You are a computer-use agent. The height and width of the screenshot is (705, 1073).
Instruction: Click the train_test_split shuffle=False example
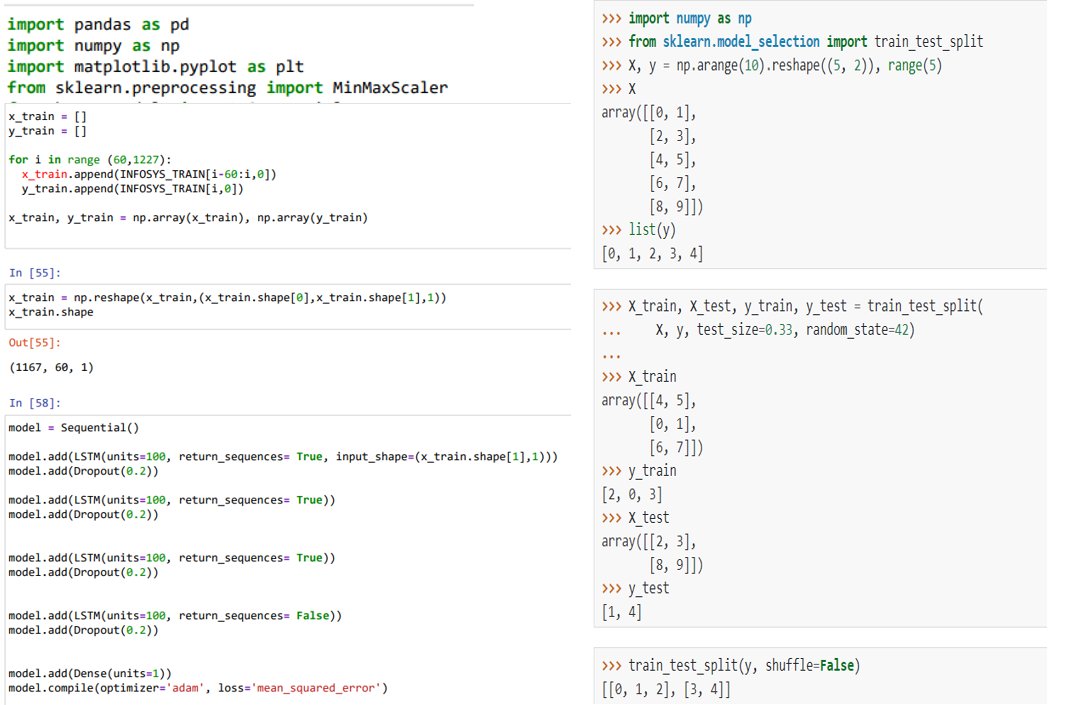coord(731,666)
